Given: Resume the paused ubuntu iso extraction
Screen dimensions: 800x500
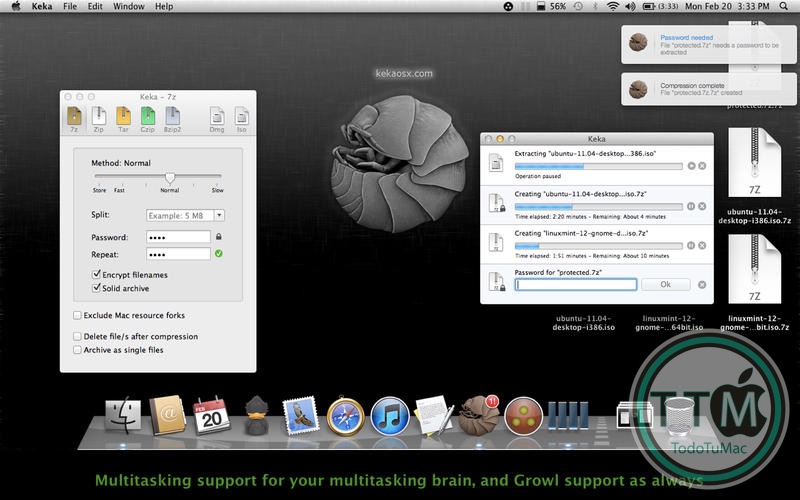Looking at the screenshot, I should [x=691, y=166].
